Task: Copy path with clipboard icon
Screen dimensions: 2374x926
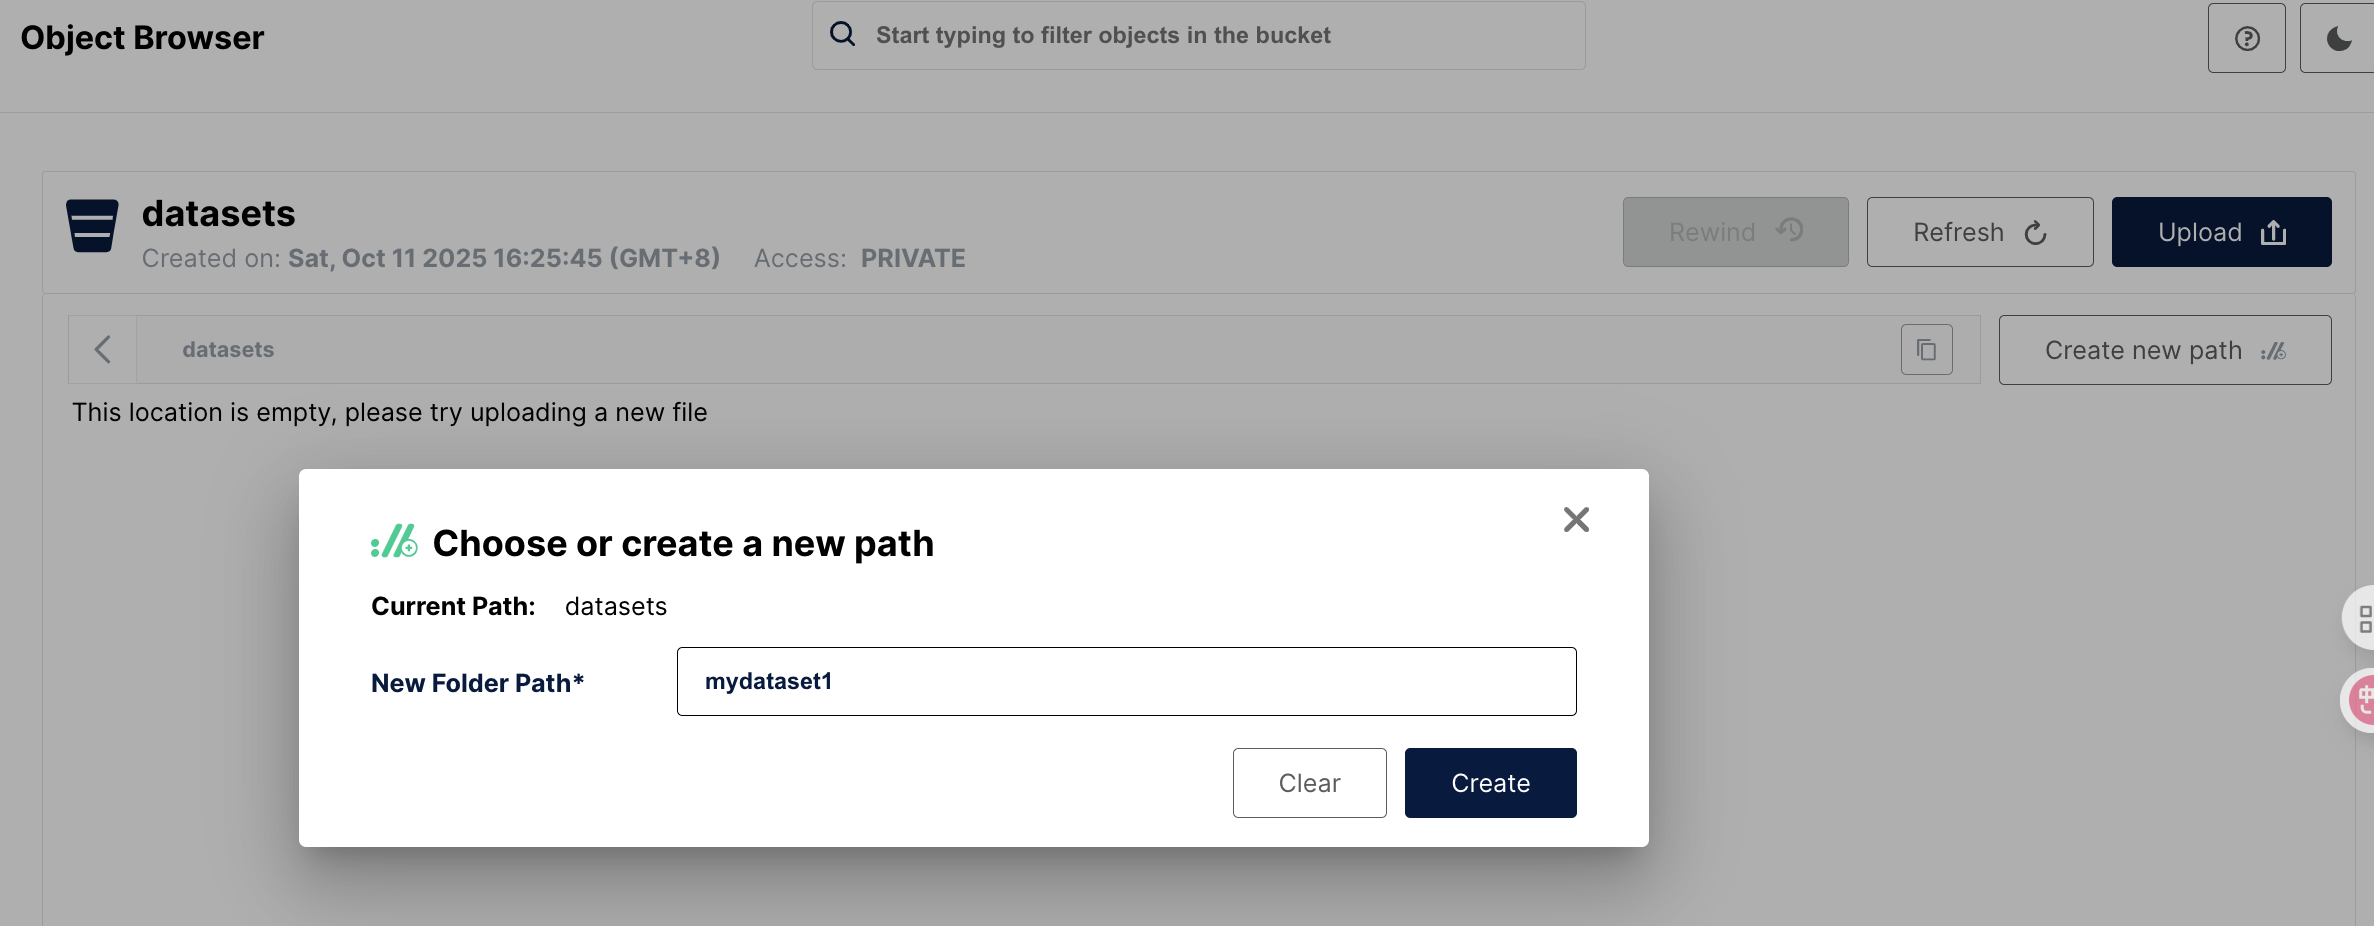Action: tap(1926, 350)
